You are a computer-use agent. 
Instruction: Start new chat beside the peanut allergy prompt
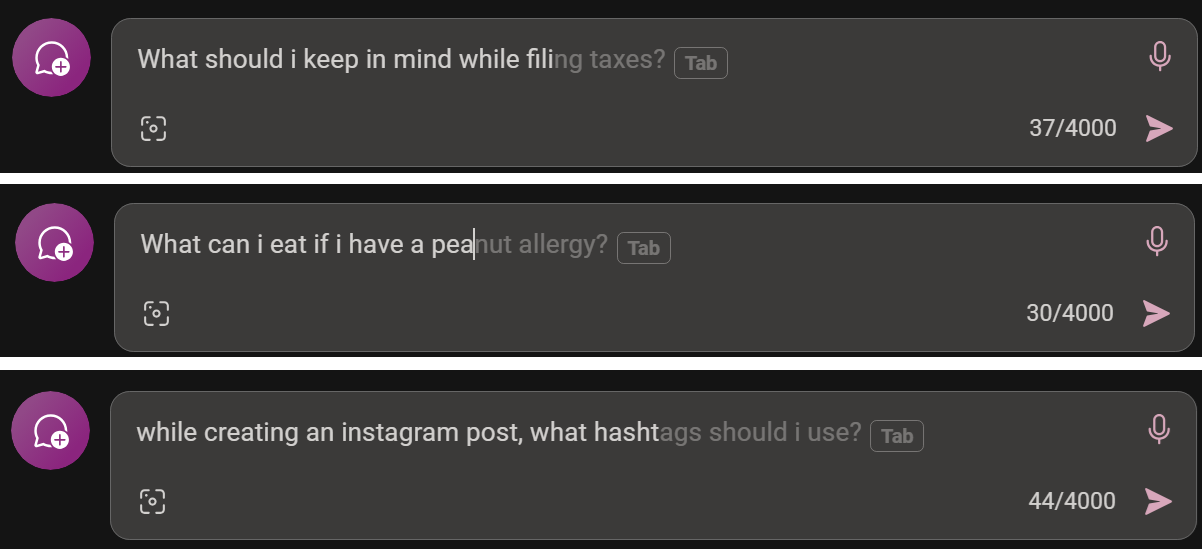[54, 243]
